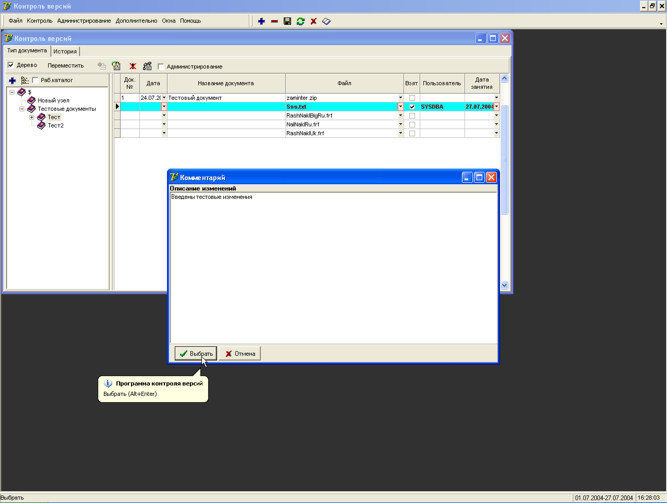Click the floppy disk save icon

click(x=287, y=21)
